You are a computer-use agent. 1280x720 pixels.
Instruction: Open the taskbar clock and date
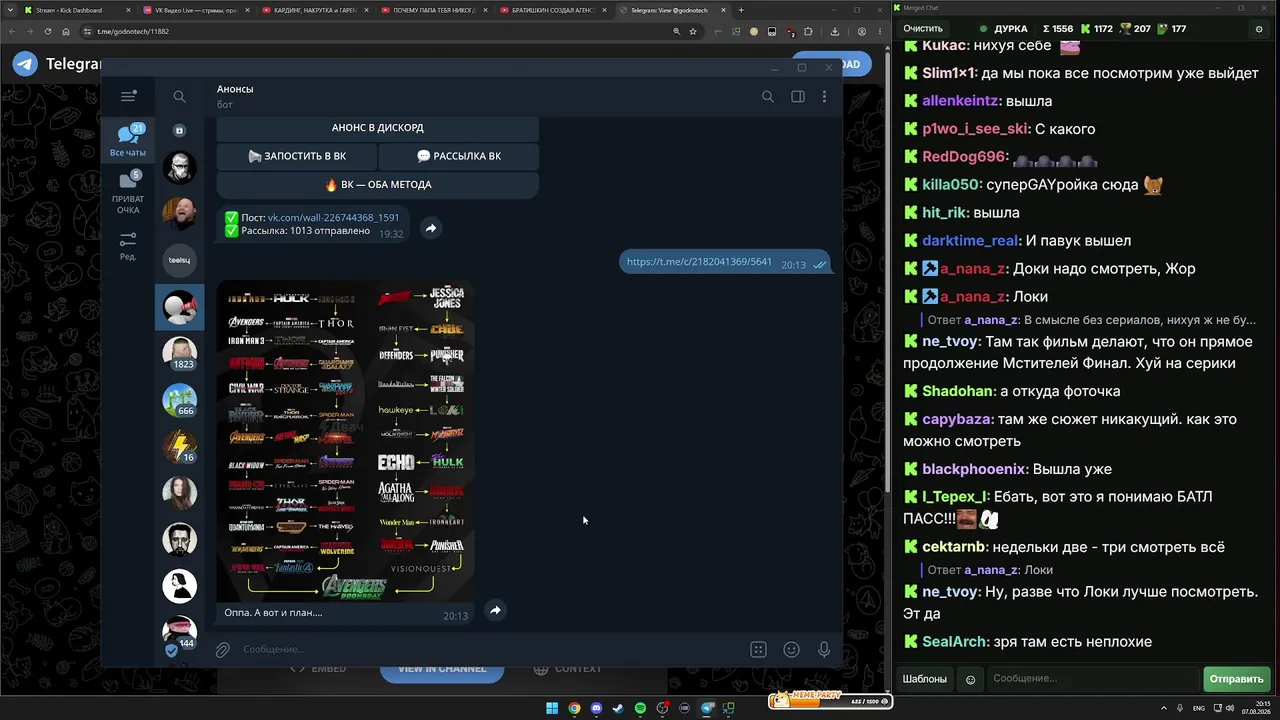click(1258, 709)
